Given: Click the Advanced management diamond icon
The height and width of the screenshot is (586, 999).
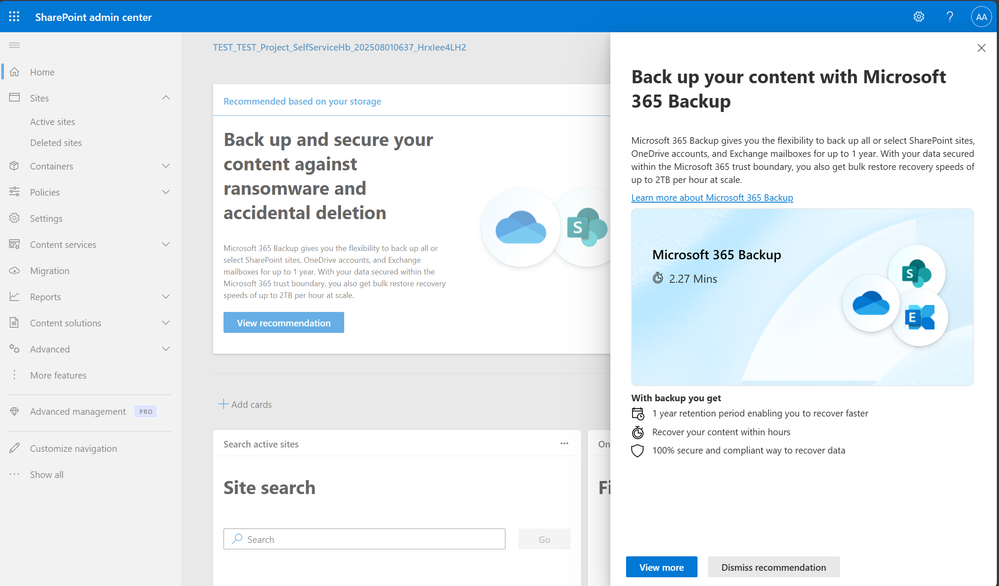Looking at the screenshot, I should pyautogui.click(x=14, y=411).
